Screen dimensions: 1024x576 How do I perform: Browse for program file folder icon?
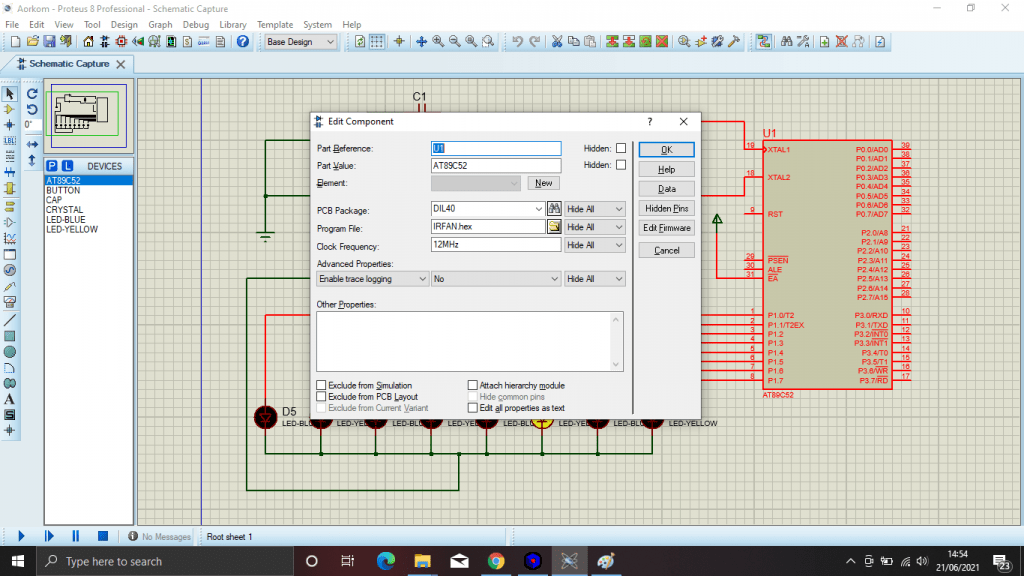554,227
